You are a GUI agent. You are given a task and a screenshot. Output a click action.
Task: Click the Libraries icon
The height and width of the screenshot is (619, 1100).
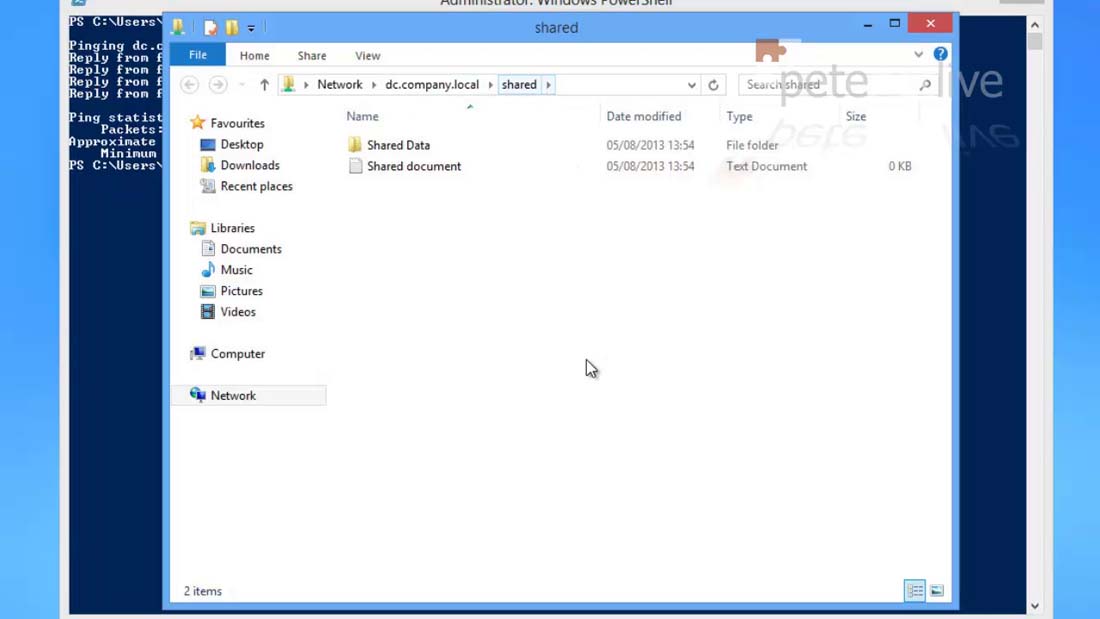click(198, 228)
